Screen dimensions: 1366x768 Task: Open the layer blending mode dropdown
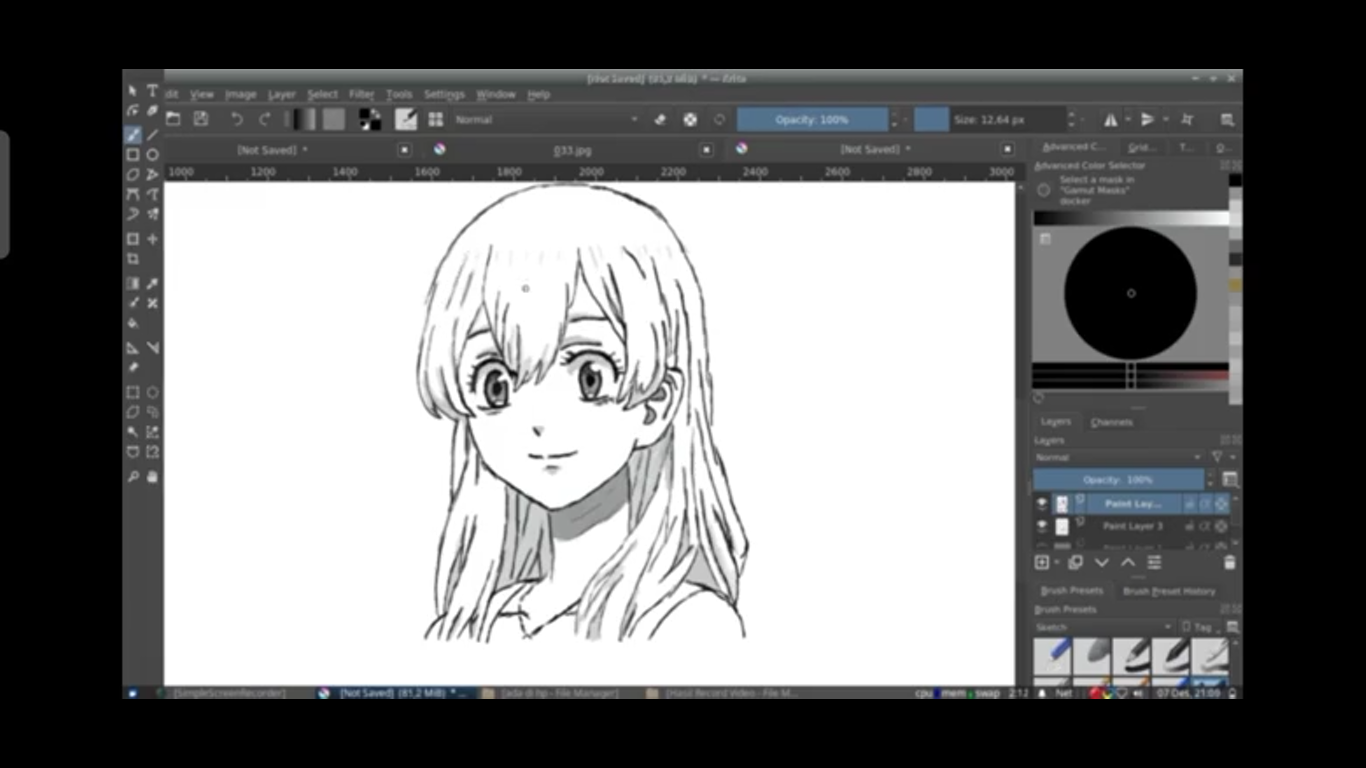(1118, 457)
